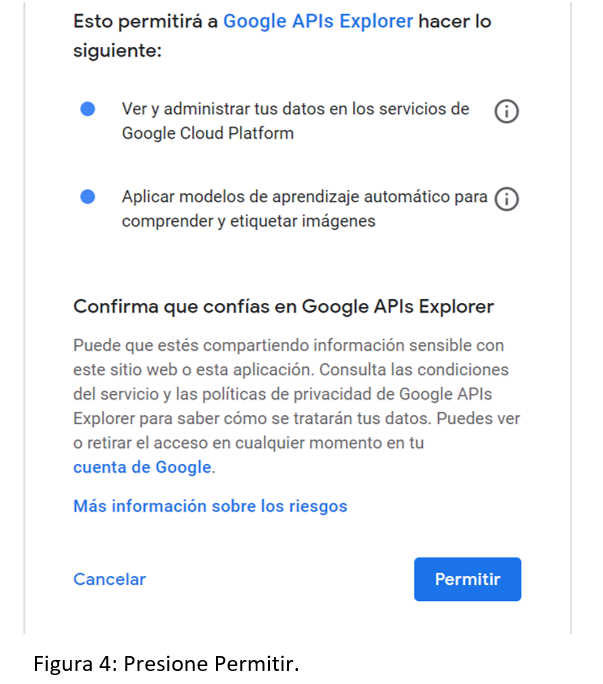Image resolution: width=603 pixels, height=684 pixels.
Task: Open the Google APIs Explorer link in heading
Action: 318,21
